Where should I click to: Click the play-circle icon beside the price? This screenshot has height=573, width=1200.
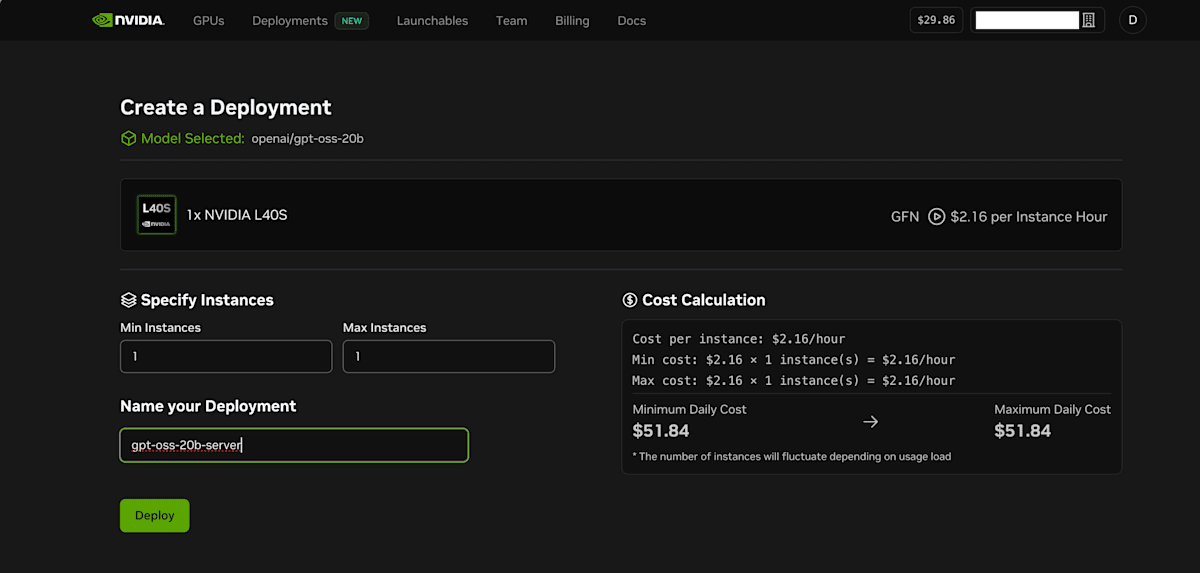point(937,216)
